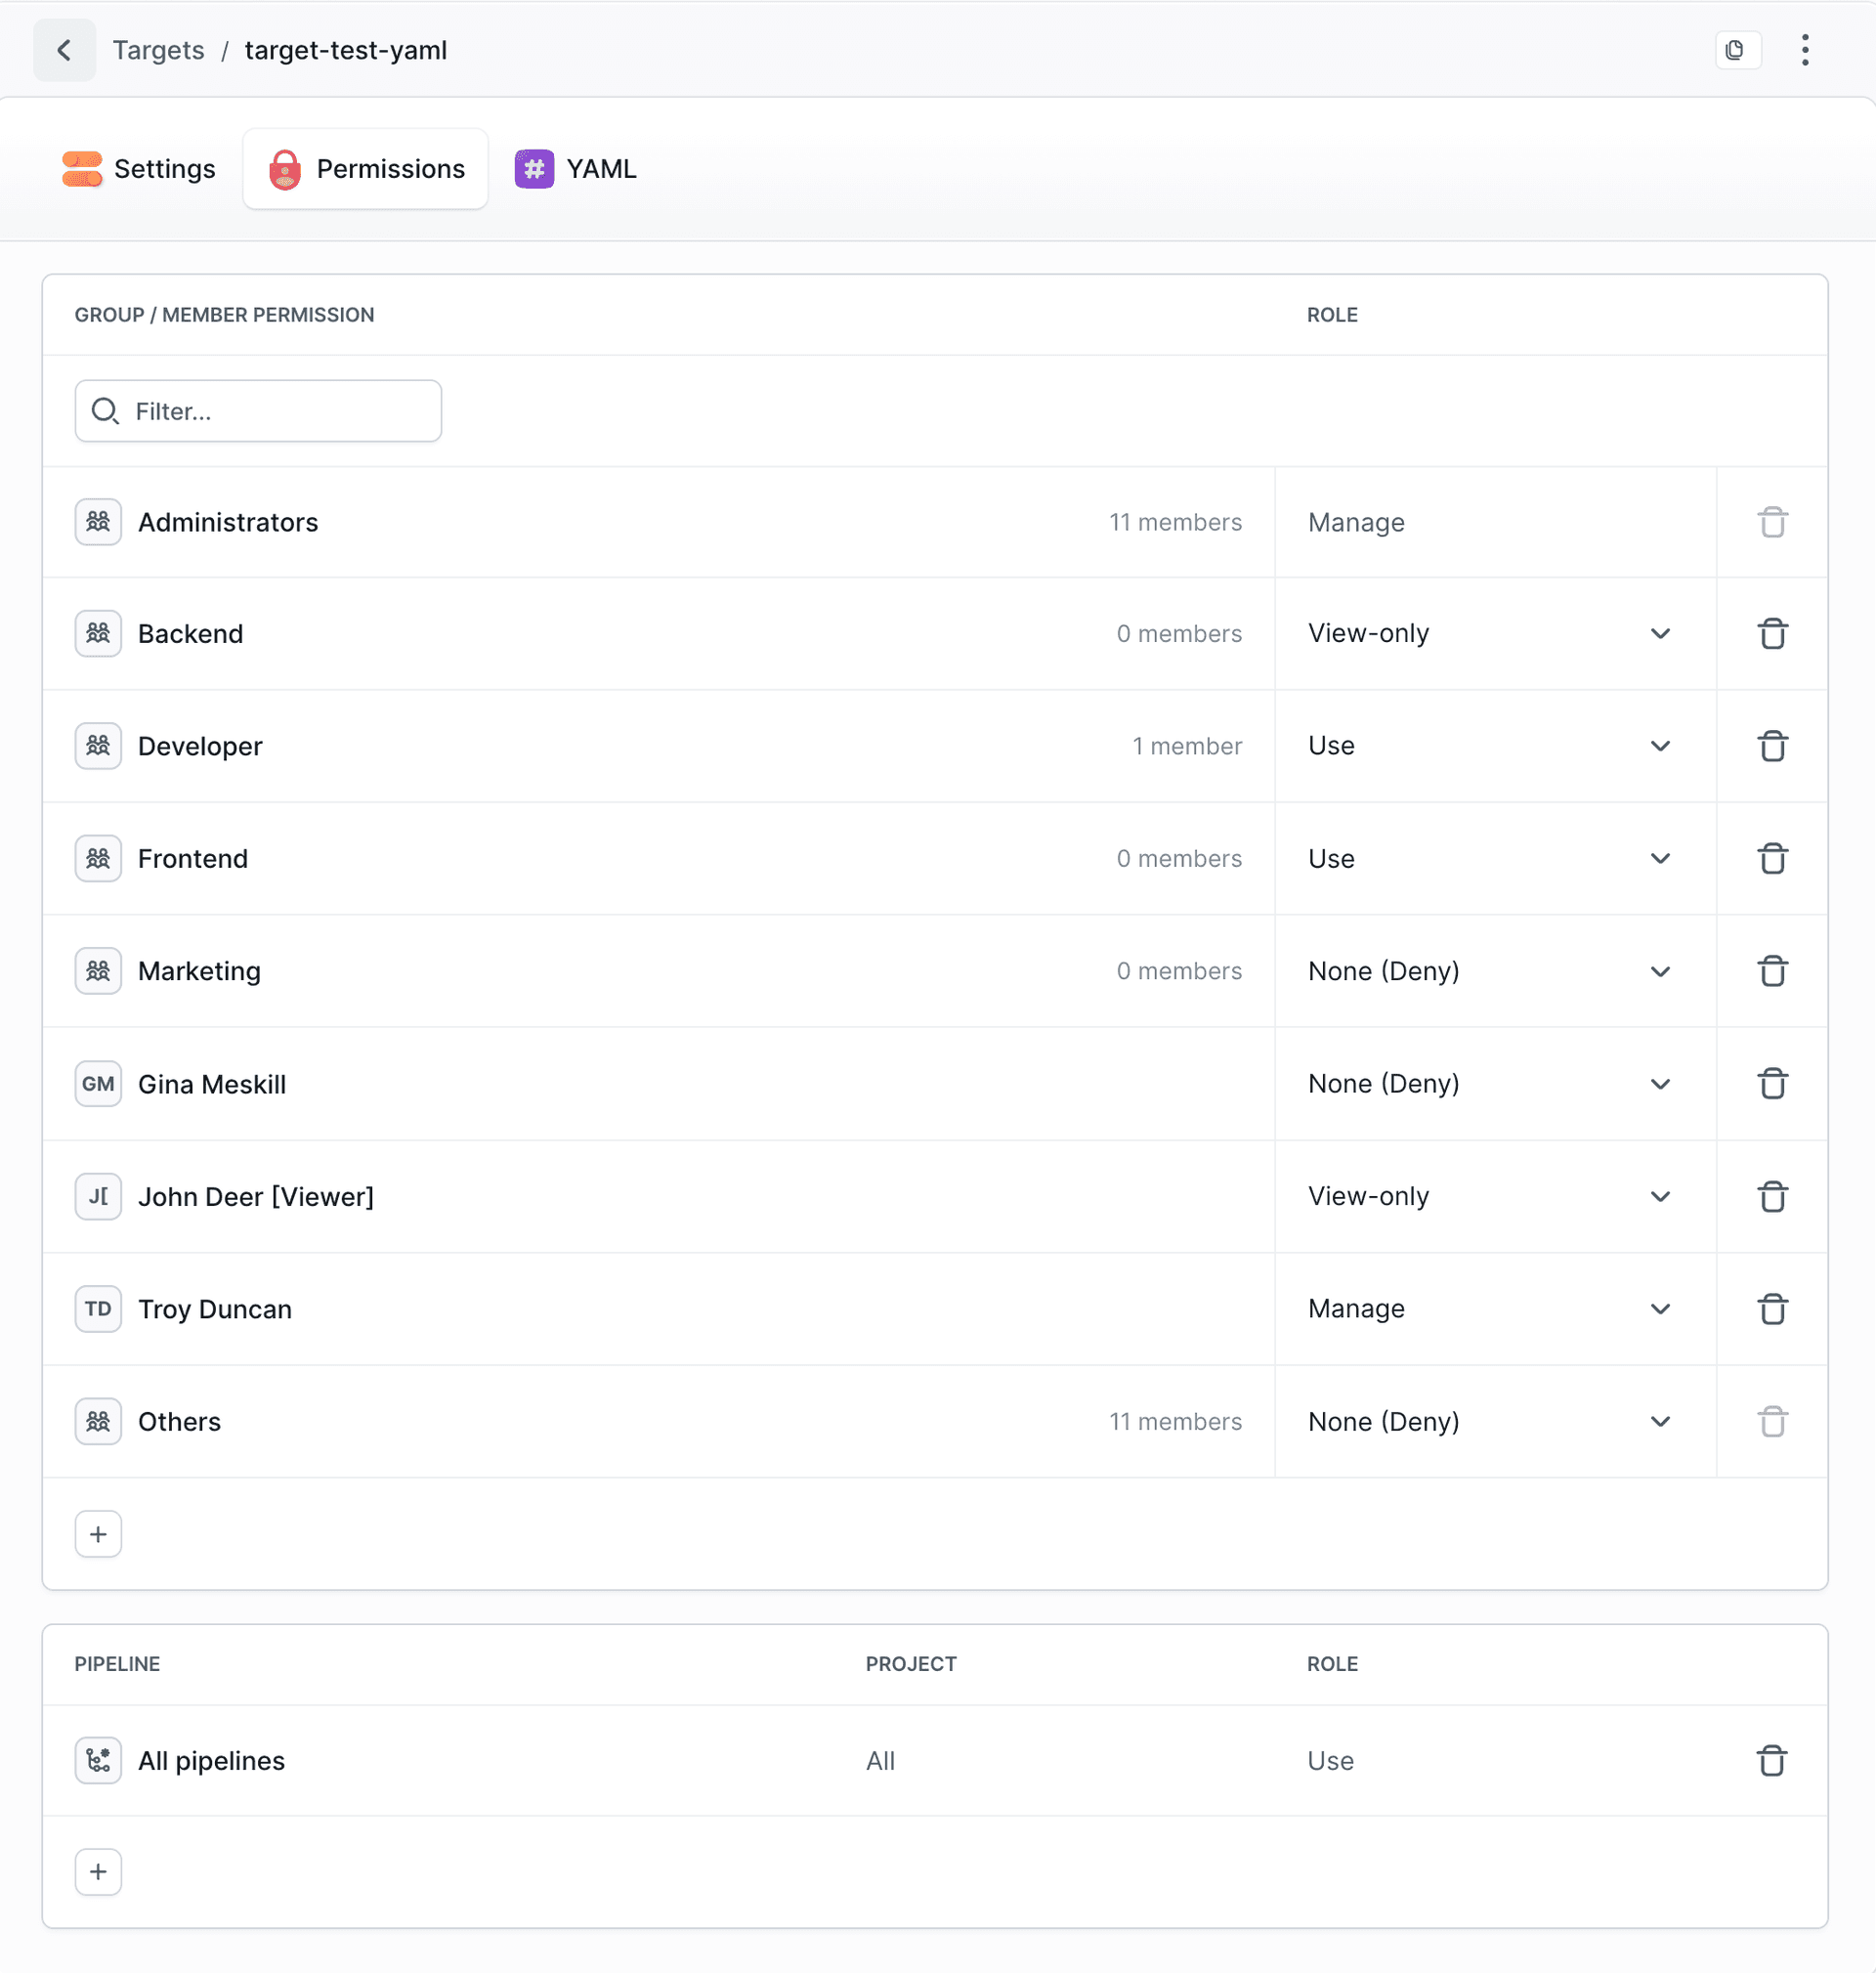
Task: Click the All pipelines row icon
Action: point(98,1761)
